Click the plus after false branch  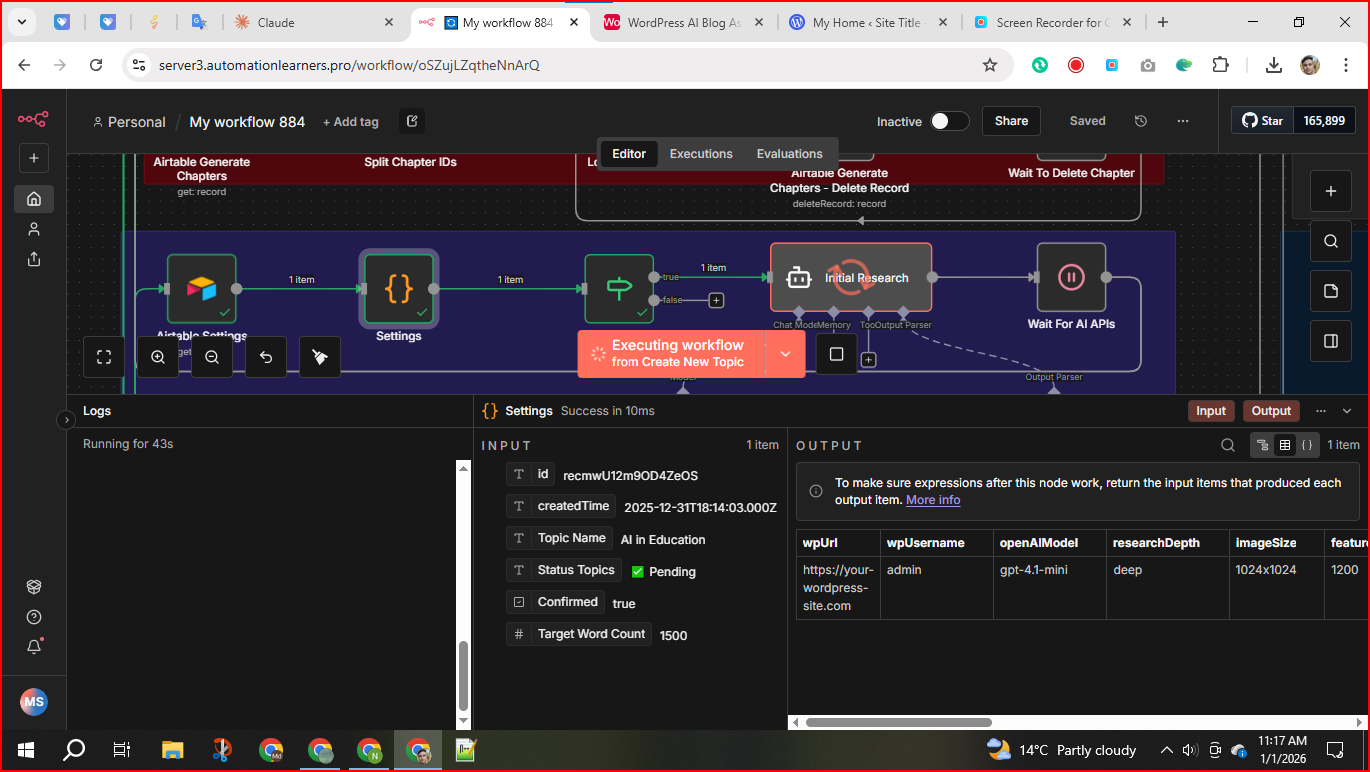click(x=716, y=300)
